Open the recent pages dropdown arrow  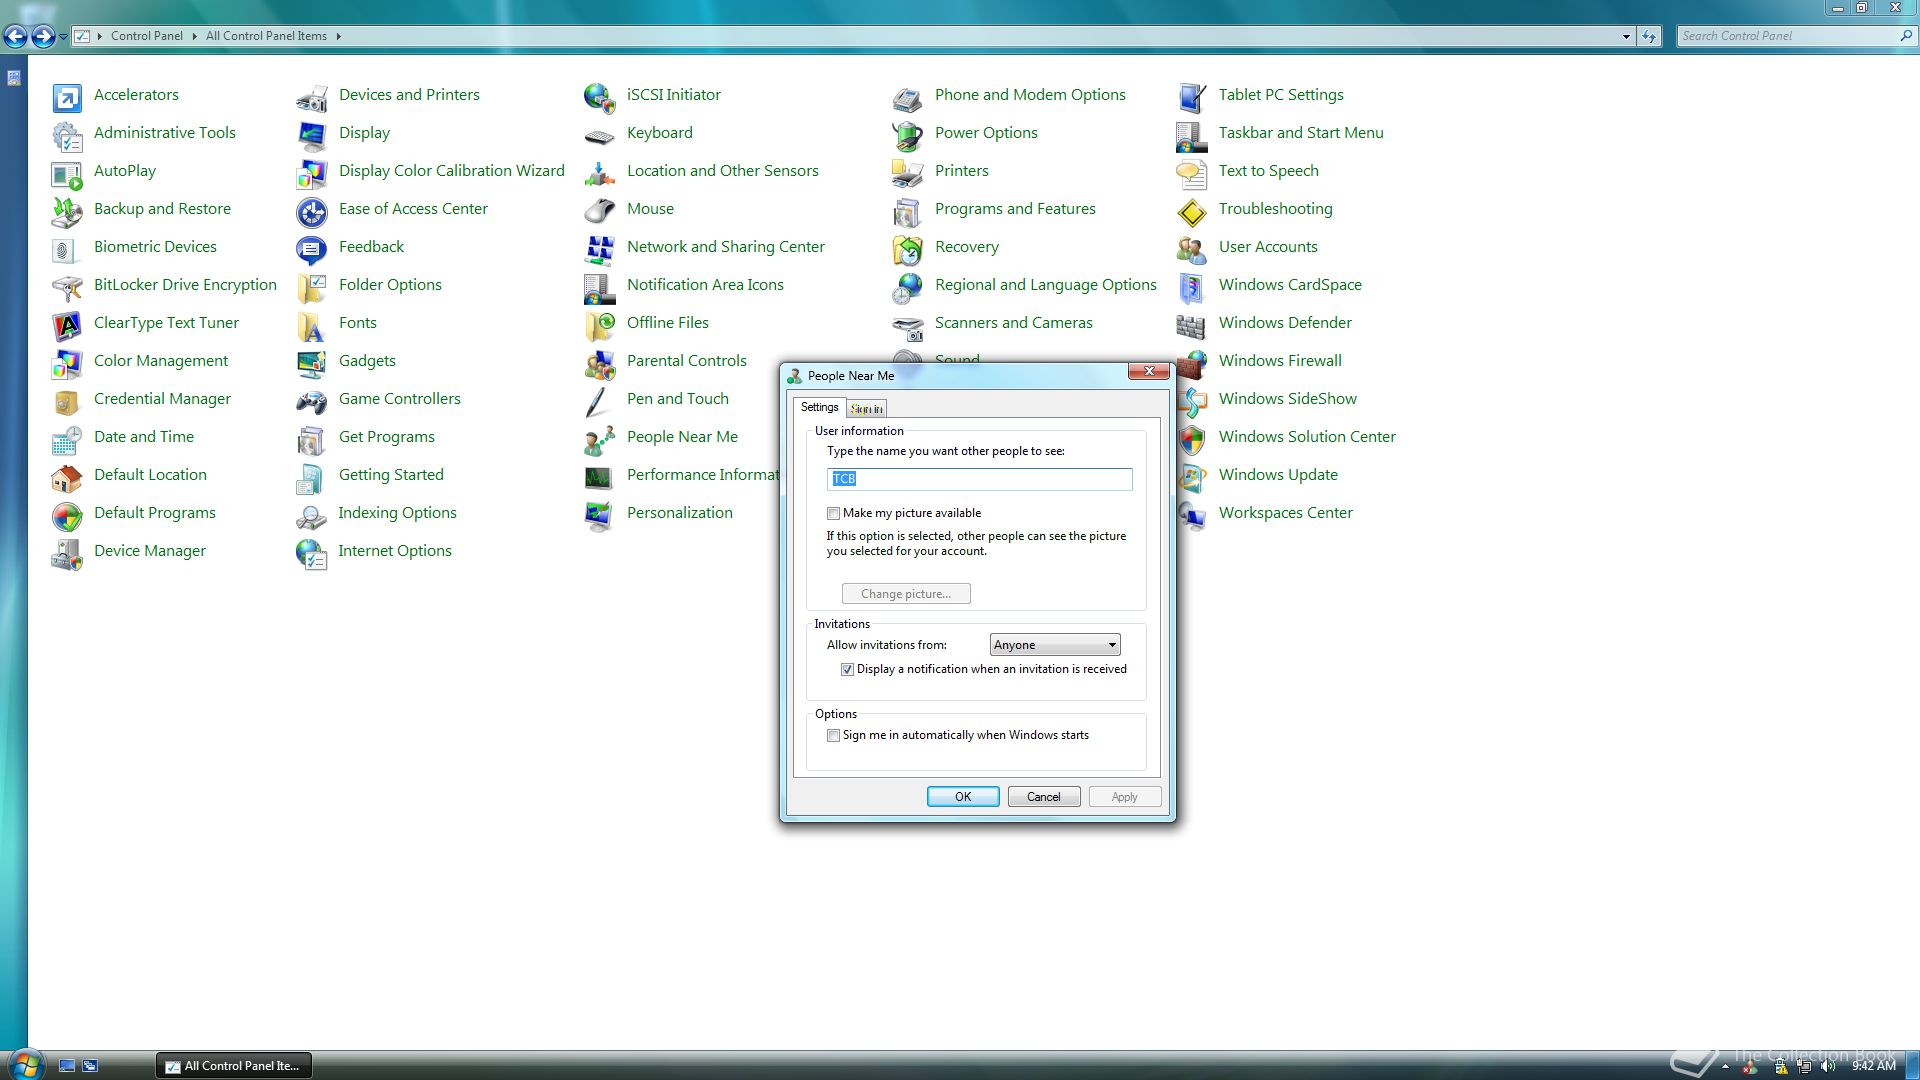tap(63, 37)
